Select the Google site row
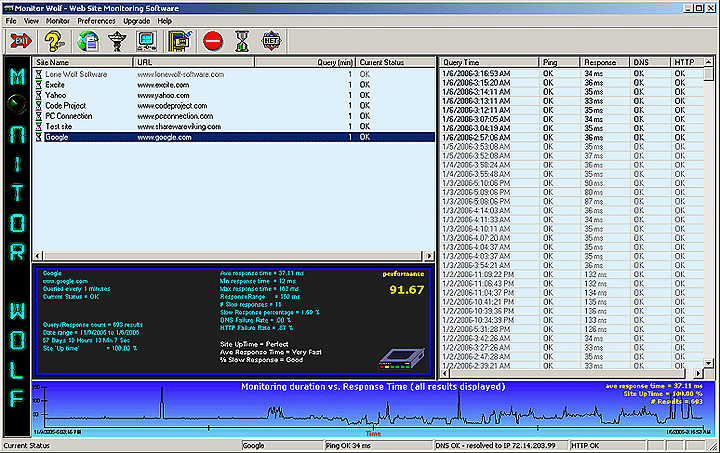720x453 pixels. click(233, 137)
